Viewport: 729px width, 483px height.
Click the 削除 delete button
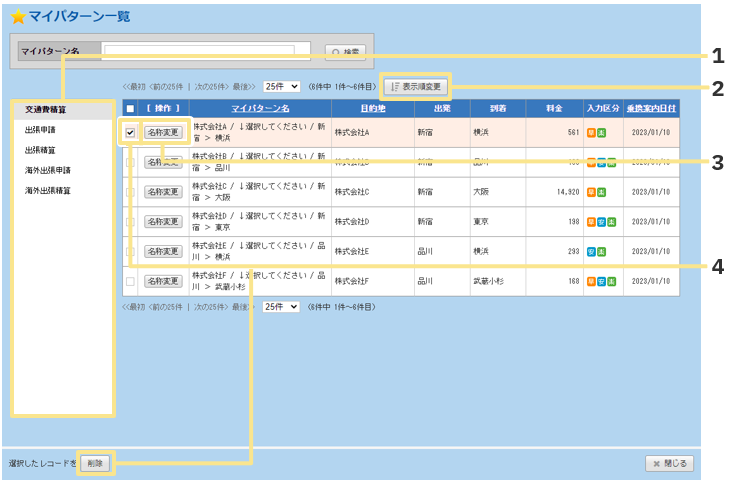point(95,463)
